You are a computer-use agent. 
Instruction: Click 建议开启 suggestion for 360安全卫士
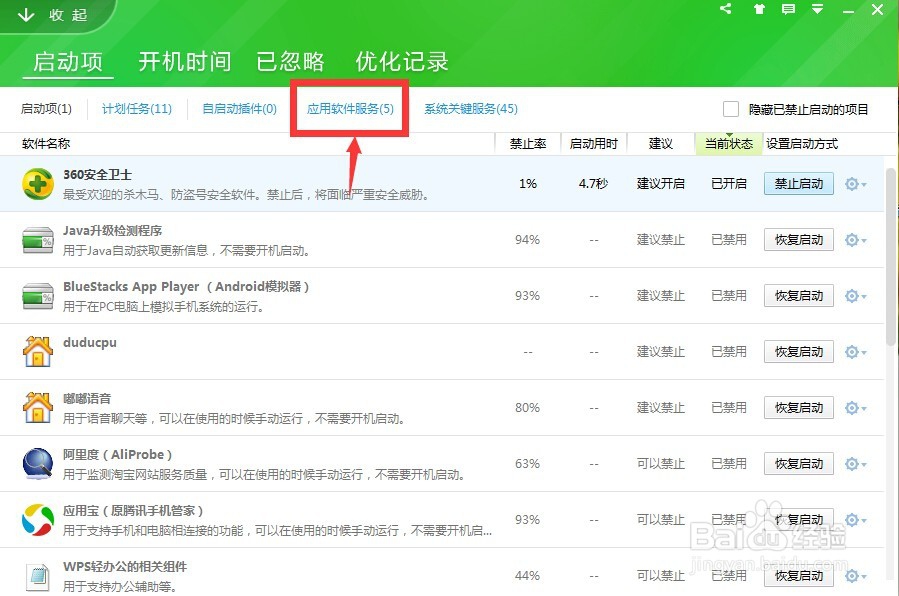(660, 183)
